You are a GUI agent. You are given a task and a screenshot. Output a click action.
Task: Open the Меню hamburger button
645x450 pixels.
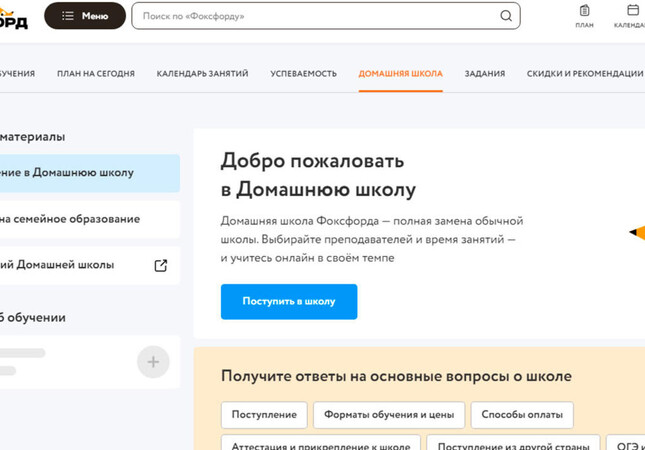(x=85, y=16)
